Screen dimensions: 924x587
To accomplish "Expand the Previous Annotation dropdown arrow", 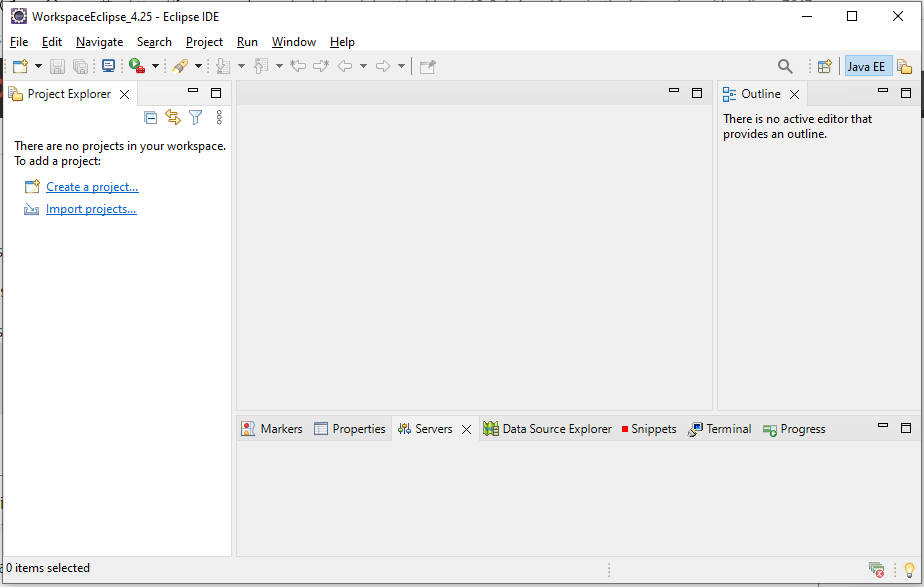I will (279, 66).
